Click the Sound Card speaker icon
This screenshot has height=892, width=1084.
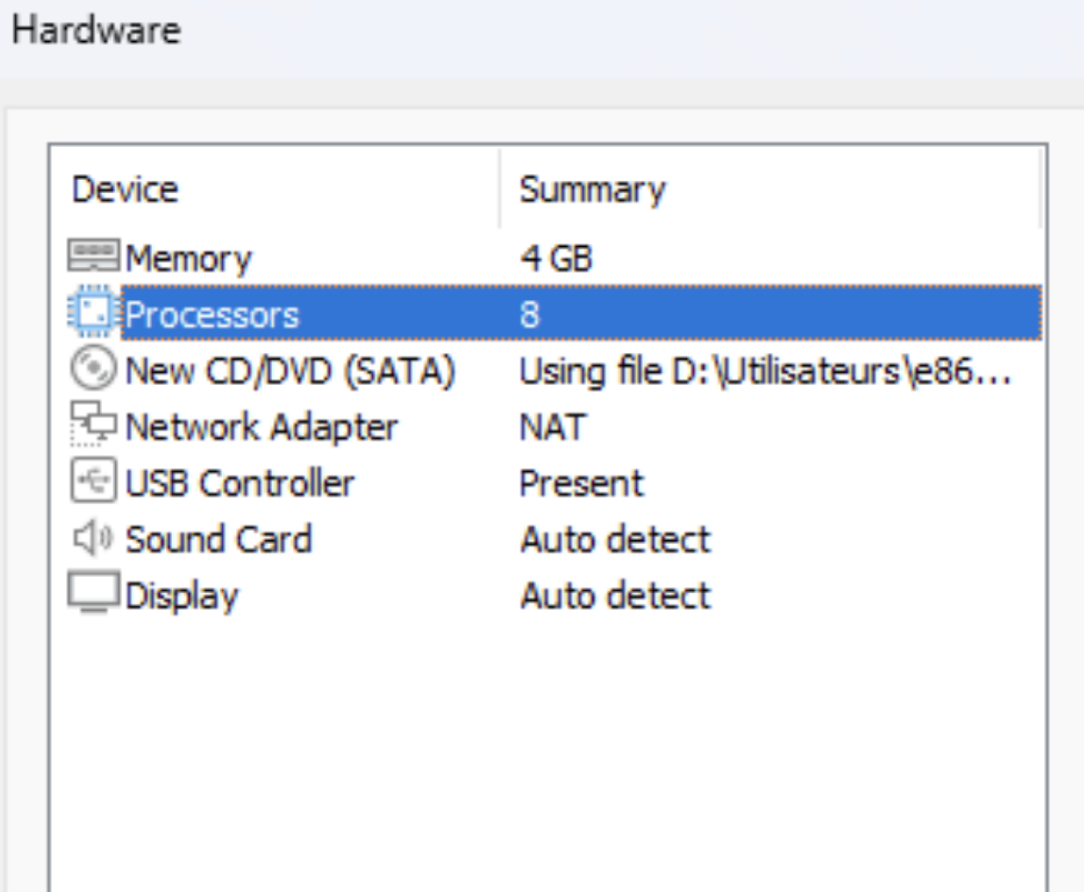click(x=93, y=539)
